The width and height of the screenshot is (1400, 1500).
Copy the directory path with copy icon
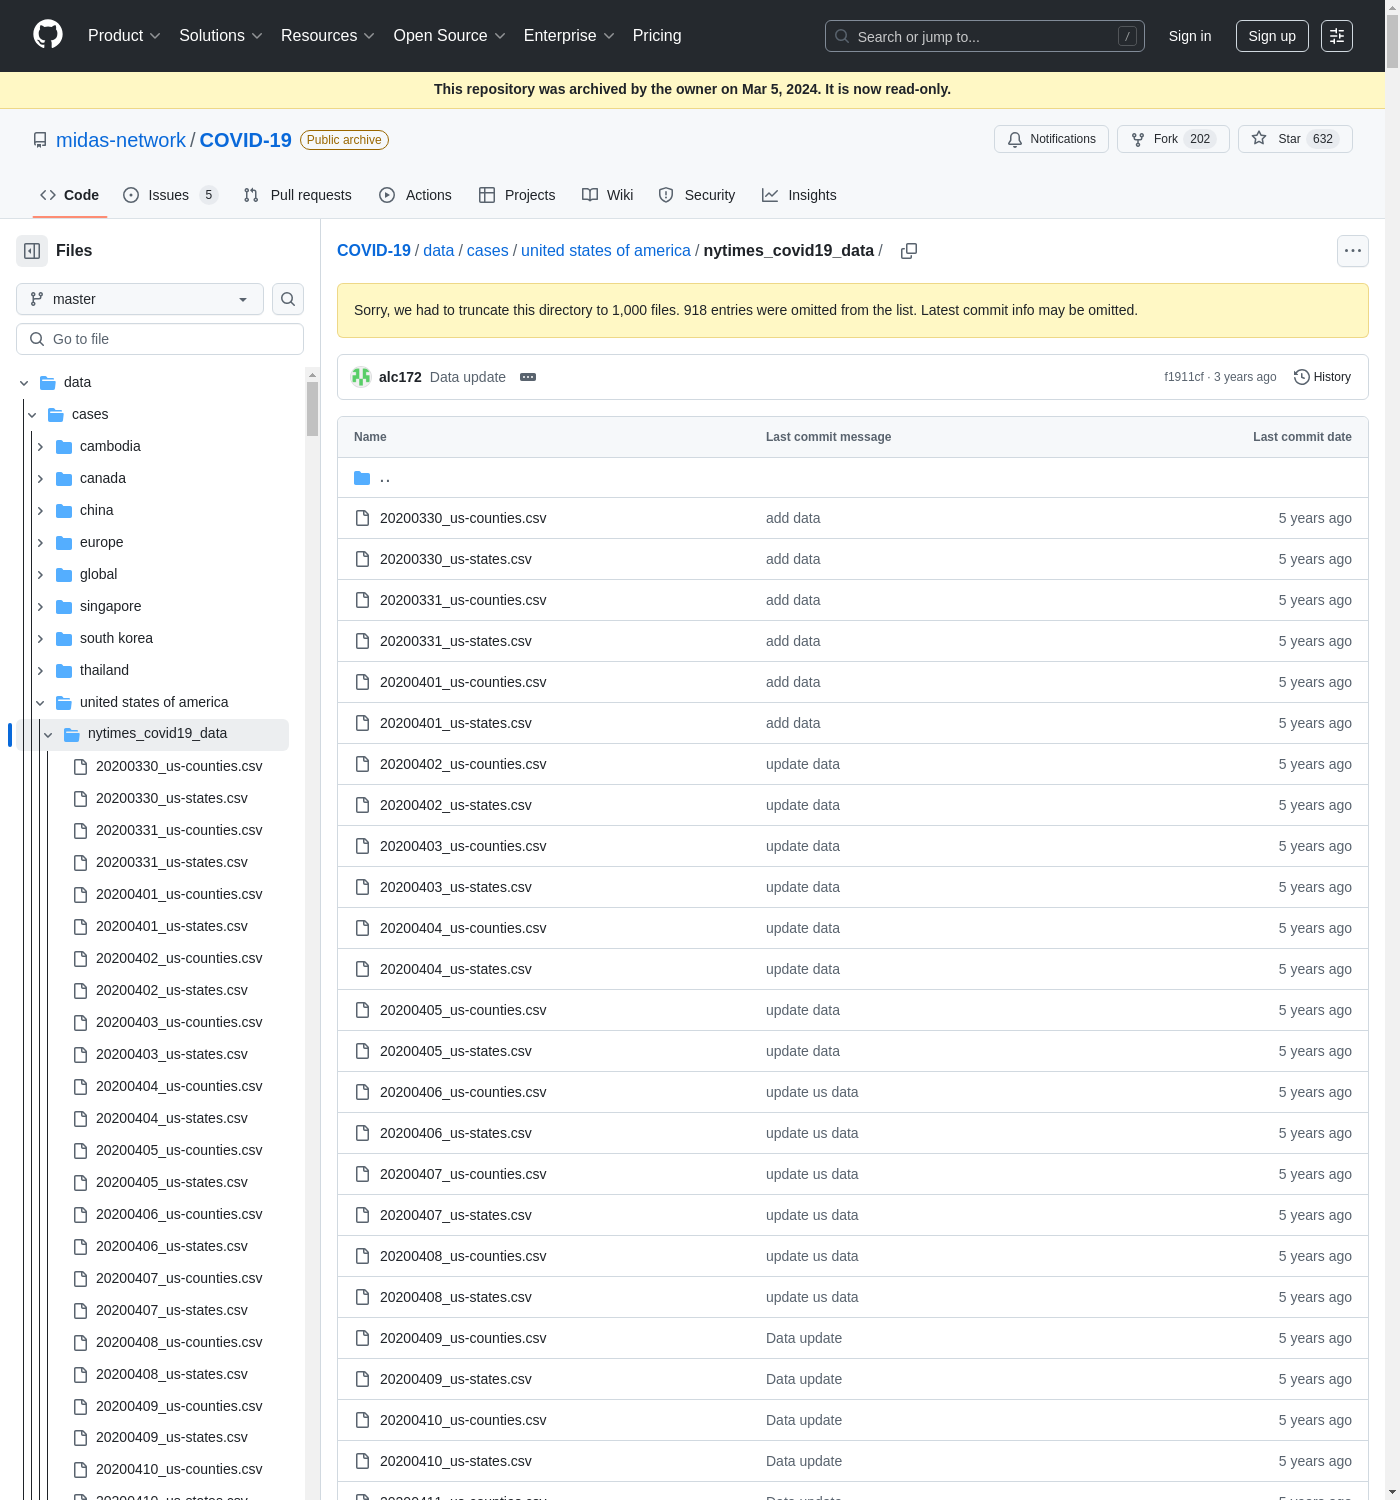tap(908, 251)
